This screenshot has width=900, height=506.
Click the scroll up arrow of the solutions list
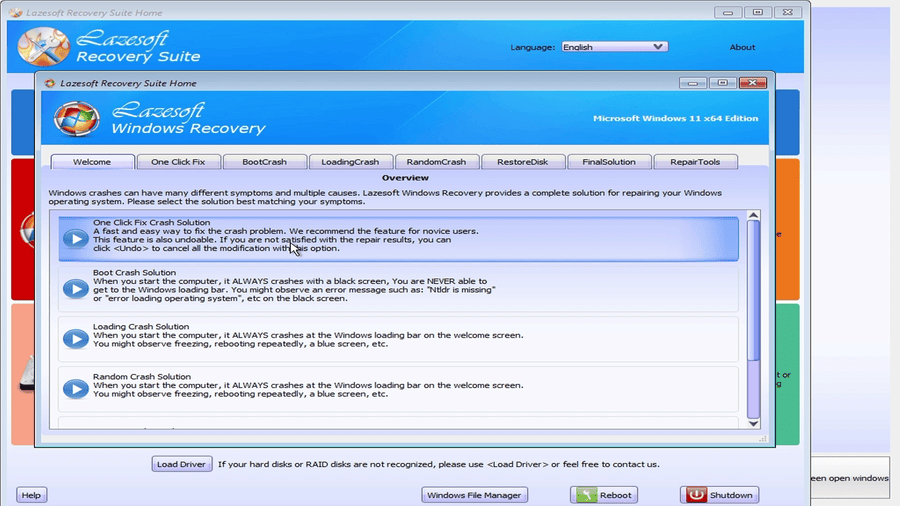pyautogui.click(x=754, y=215)
